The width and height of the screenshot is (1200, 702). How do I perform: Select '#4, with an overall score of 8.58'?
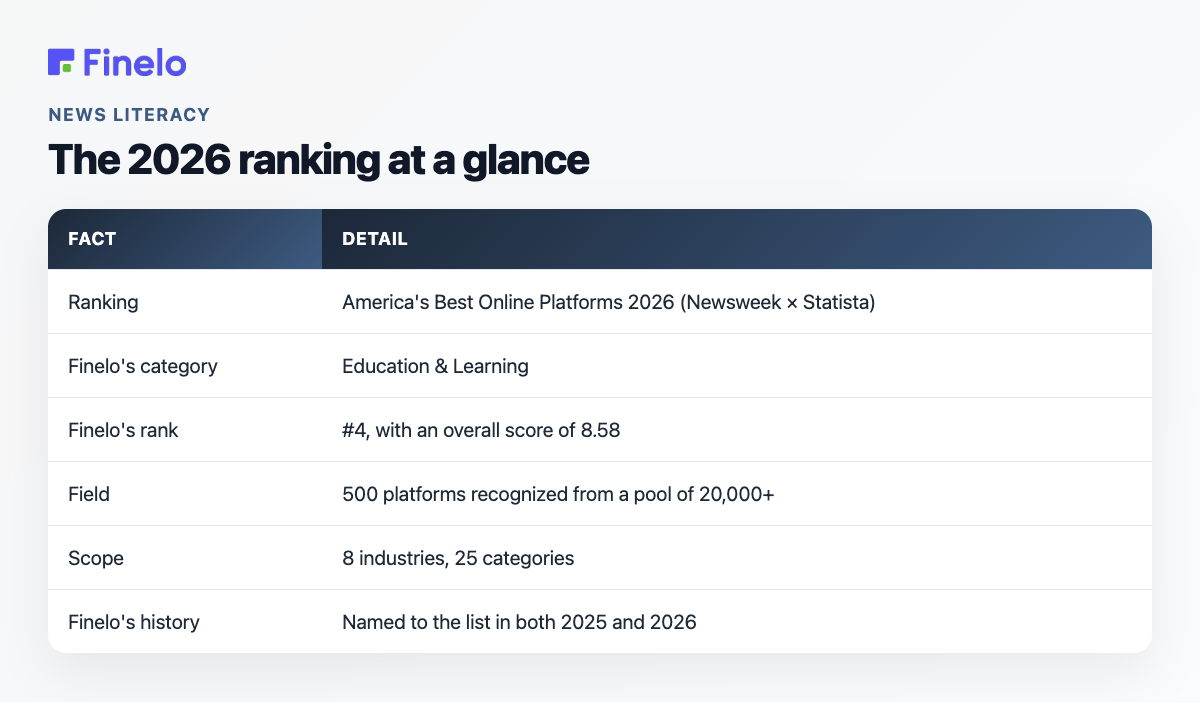[737, 430]
